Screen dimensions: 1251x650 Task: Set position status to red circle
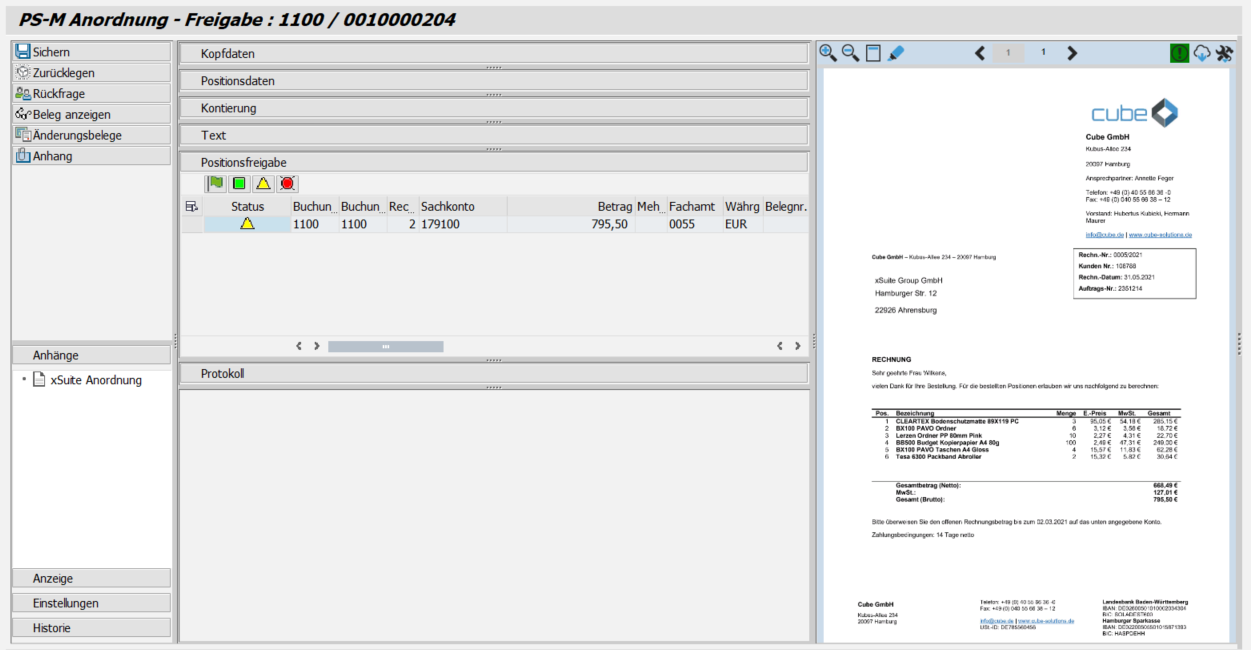tap(287, 183)
